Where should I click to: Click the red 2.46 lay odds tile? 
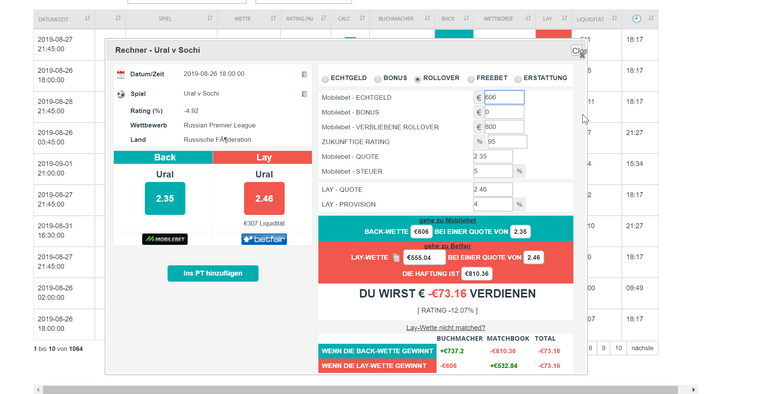tap(264, 198)
